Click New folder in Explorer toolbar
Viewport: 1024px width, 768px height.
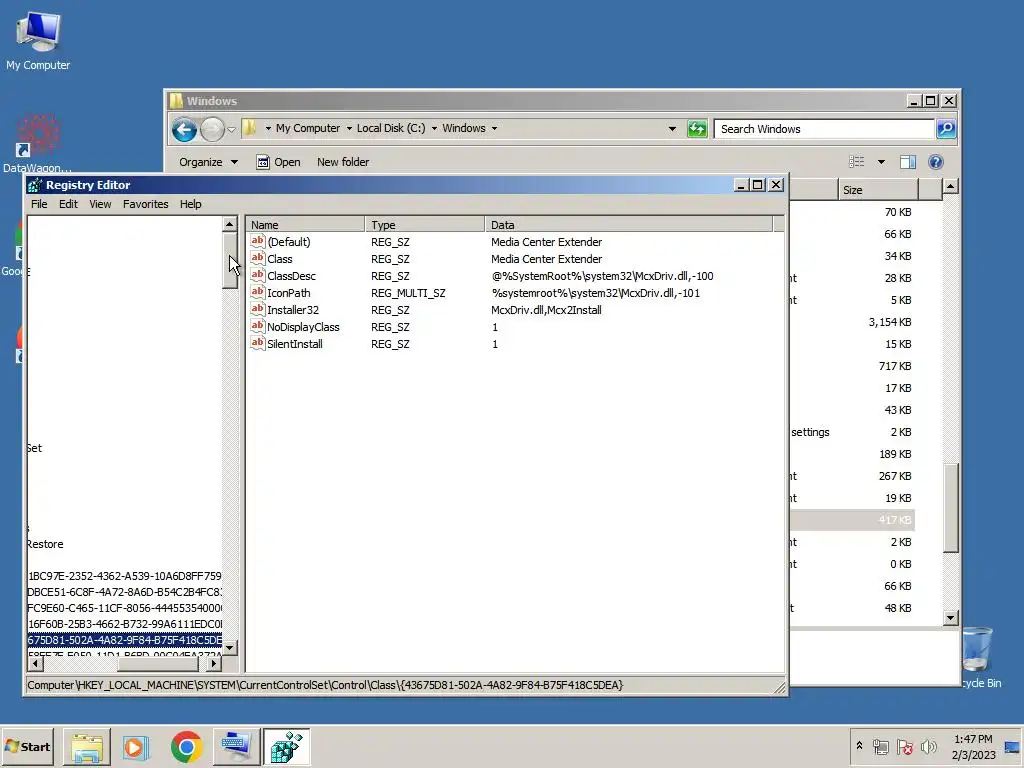(343, 162)
